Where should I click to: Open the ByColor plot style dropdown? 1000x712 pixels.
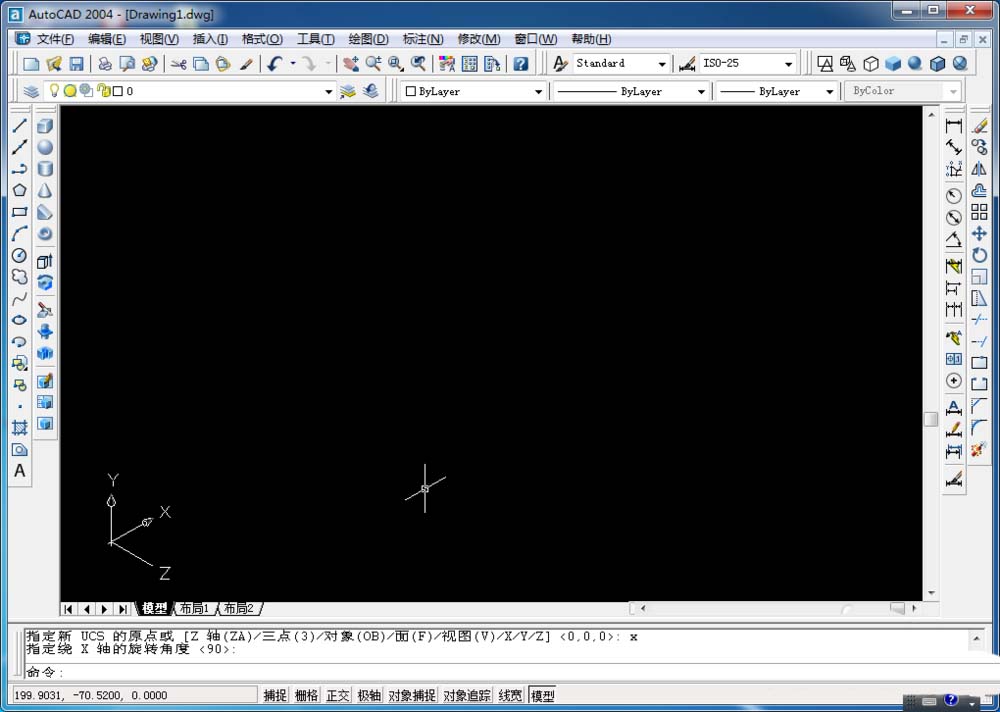(953, 91)
